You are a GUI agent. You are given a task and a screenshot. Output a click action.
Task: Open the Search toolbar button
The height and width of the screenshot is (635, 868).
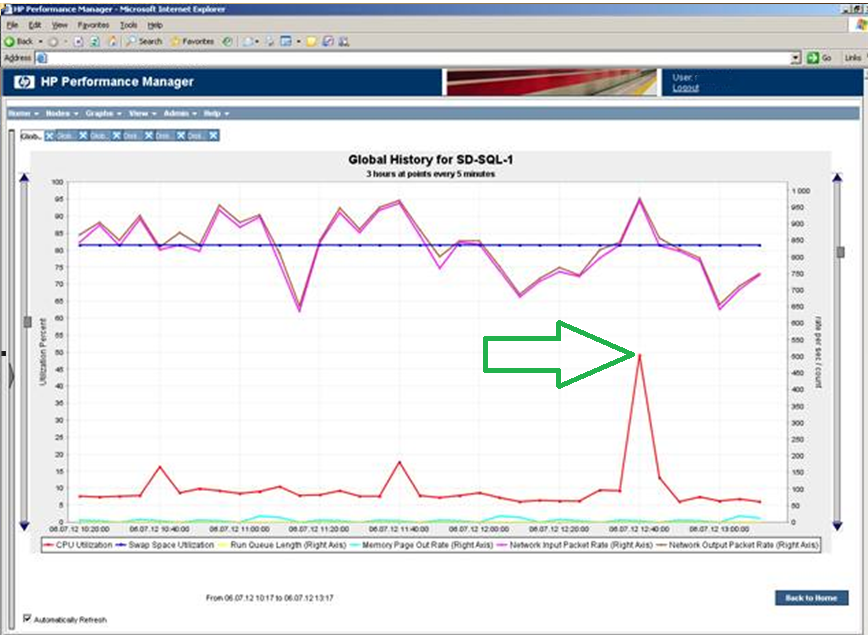pyautogui.click(x=144, y=42)
